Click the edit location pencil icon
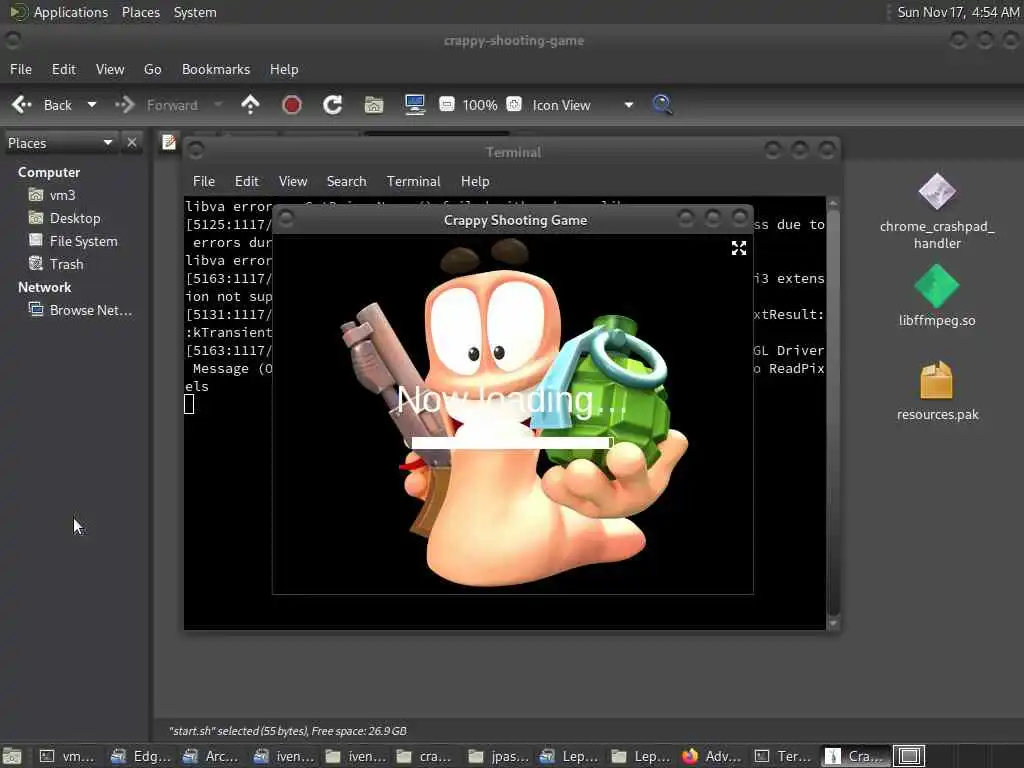This screenshot has width=1024, height=768. click(168, 142)
